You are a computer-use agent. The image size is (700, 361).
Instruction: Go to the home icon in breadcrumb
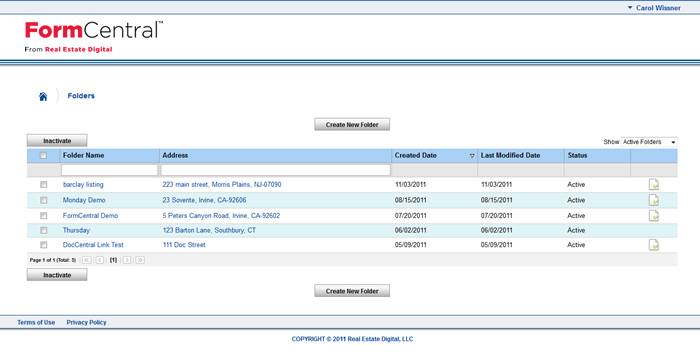coord(43,96)
